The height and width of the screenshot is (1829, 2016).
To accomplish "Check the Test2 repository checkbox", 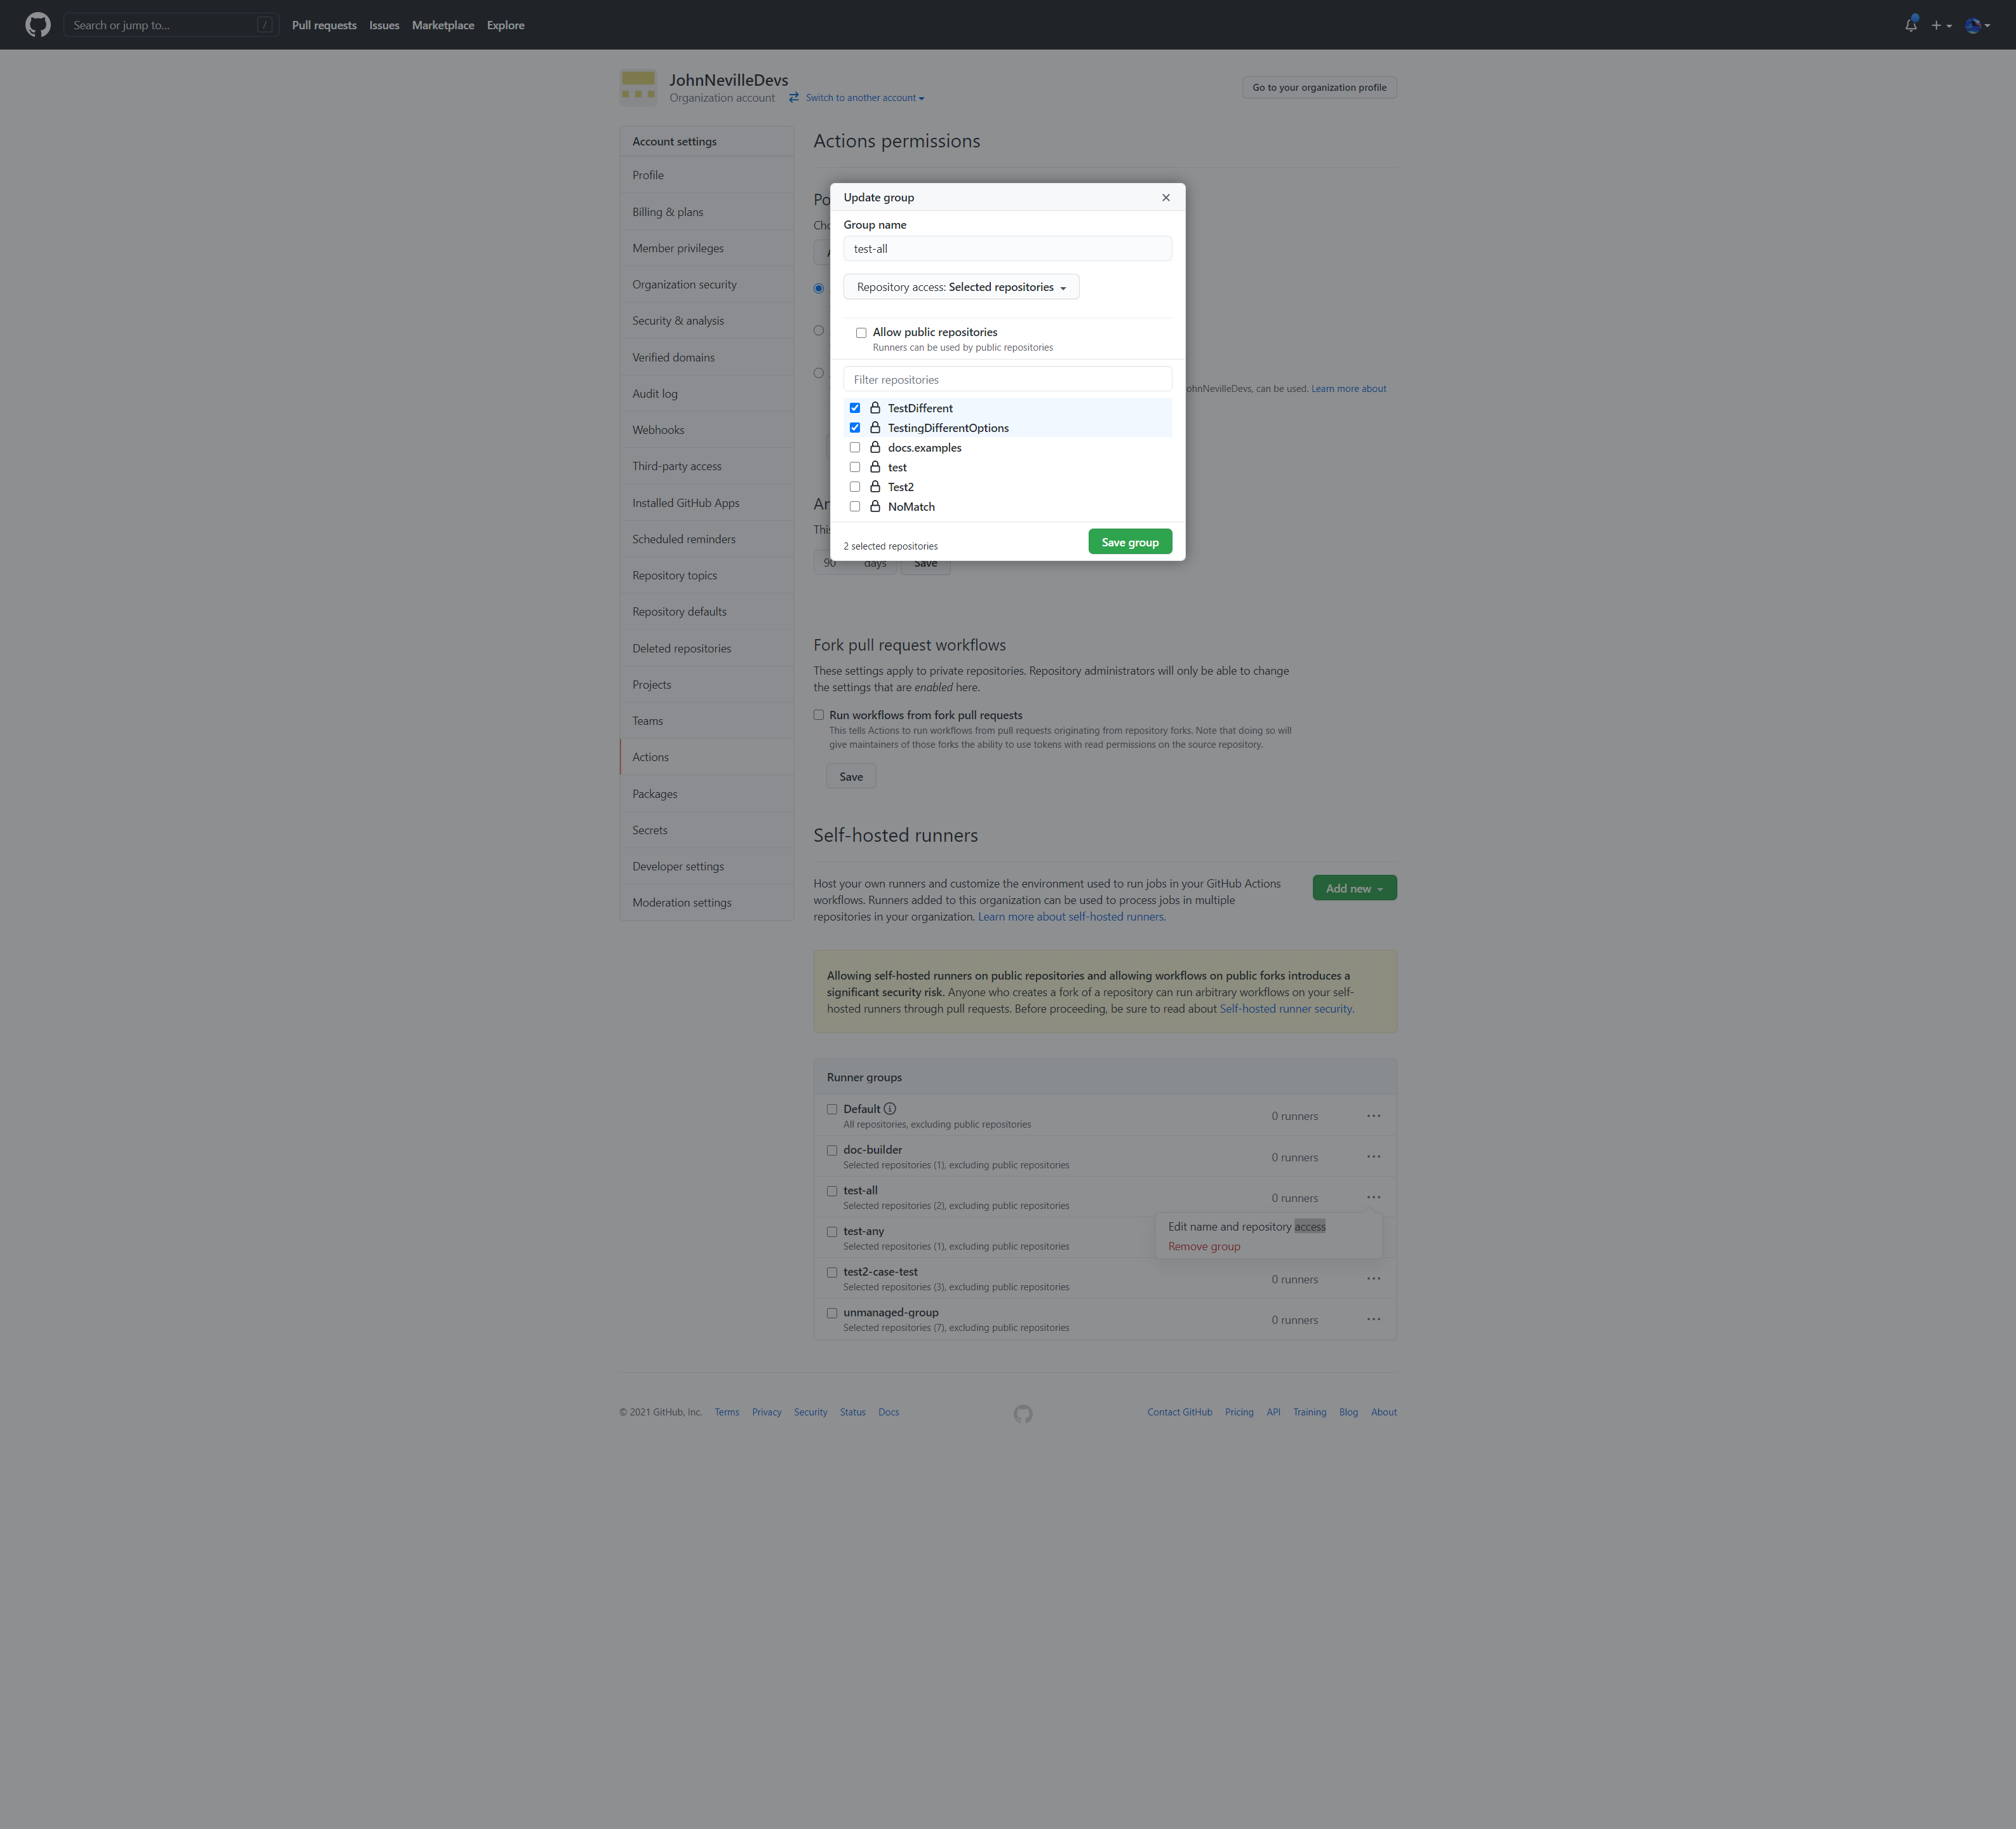I will tap(855, 487).
